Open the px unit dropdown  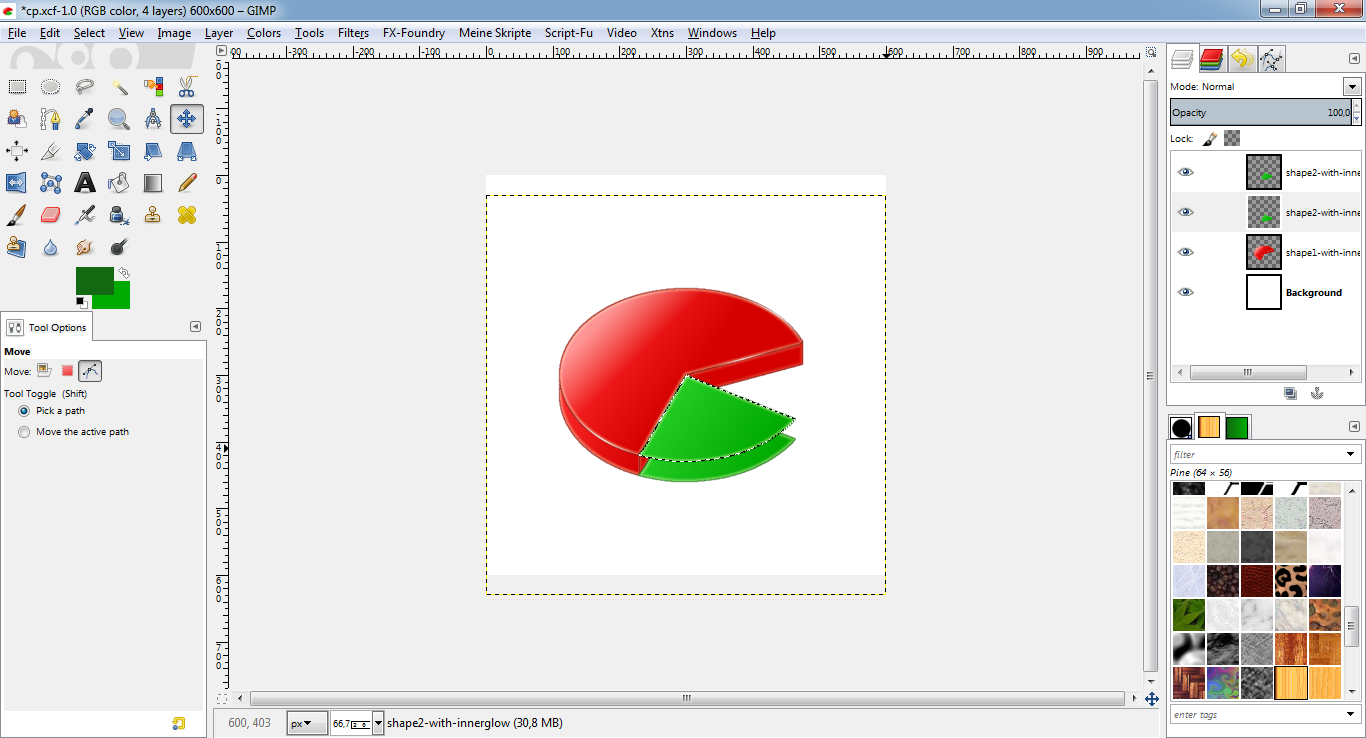tap(307, 723)
